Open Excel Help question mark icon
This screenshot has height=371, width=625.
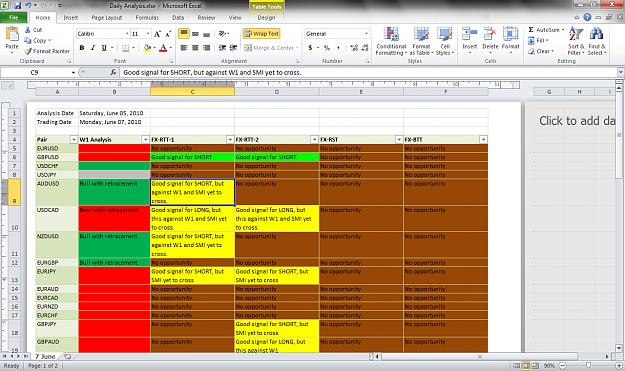(x=587, y=17)
